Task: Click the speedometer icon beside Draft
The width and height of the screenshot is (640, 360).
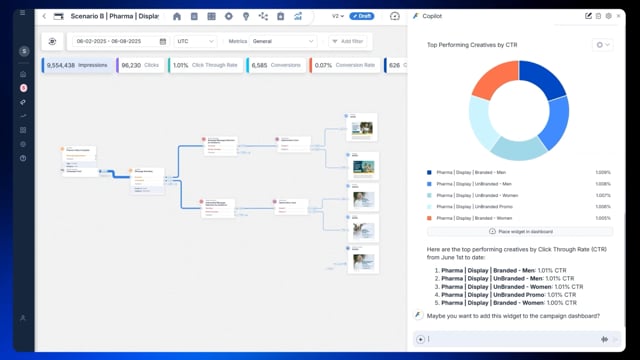Action: point(395,16)
